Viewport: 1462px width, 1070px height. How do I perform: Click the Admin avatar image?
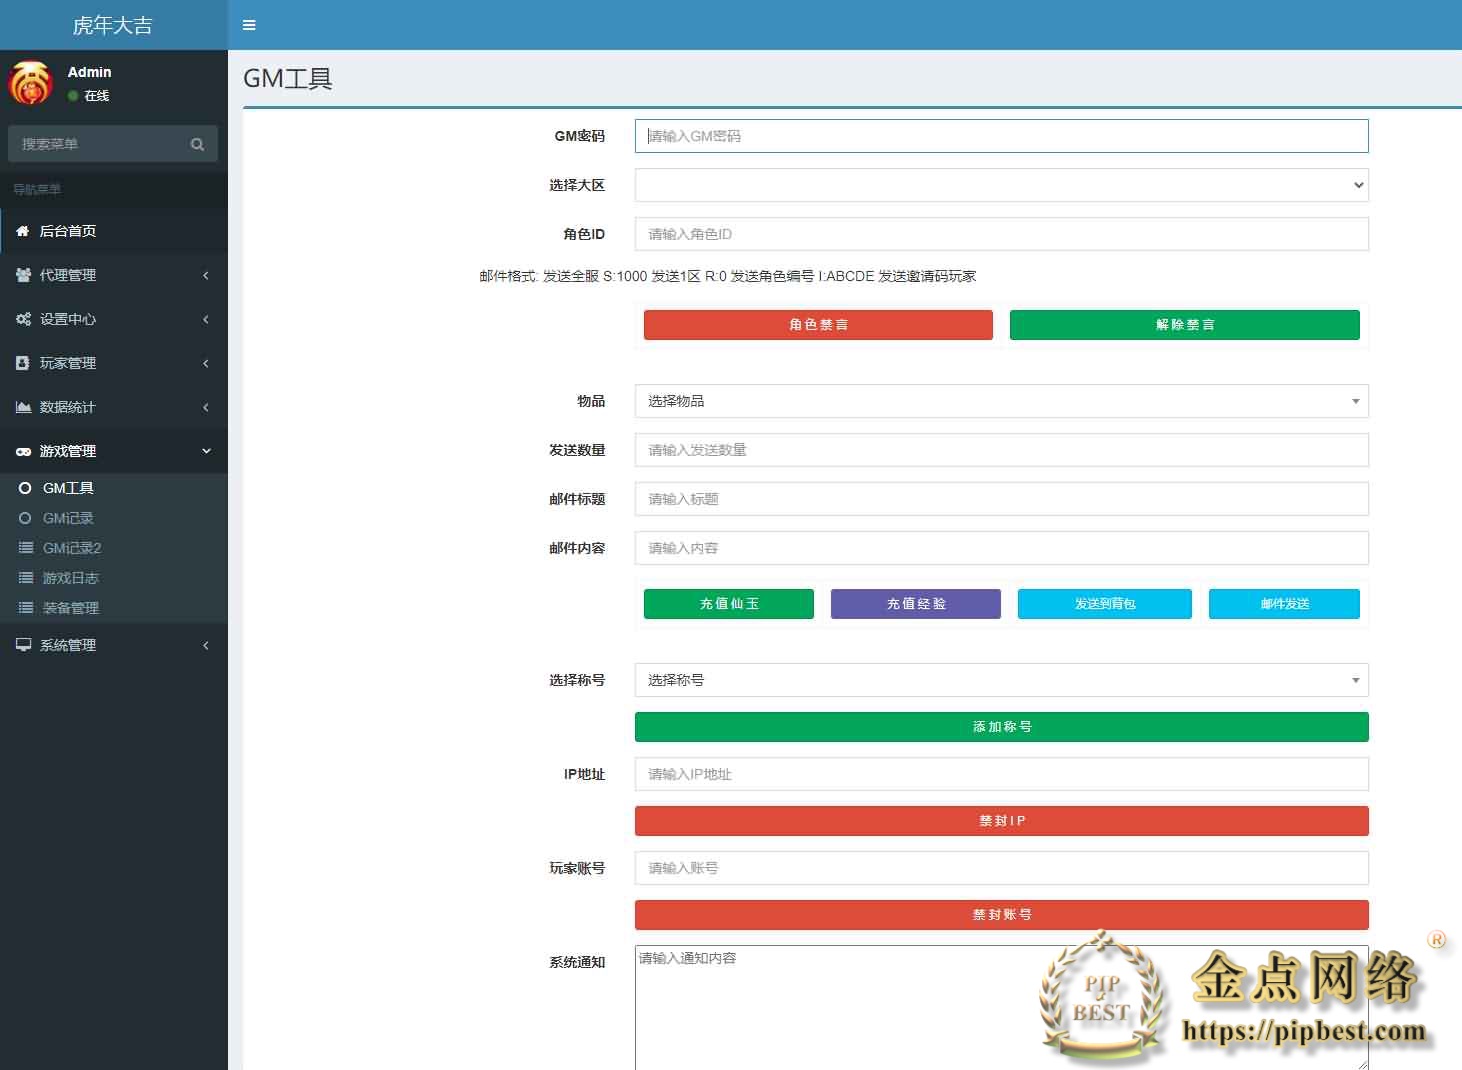point(30,83)
